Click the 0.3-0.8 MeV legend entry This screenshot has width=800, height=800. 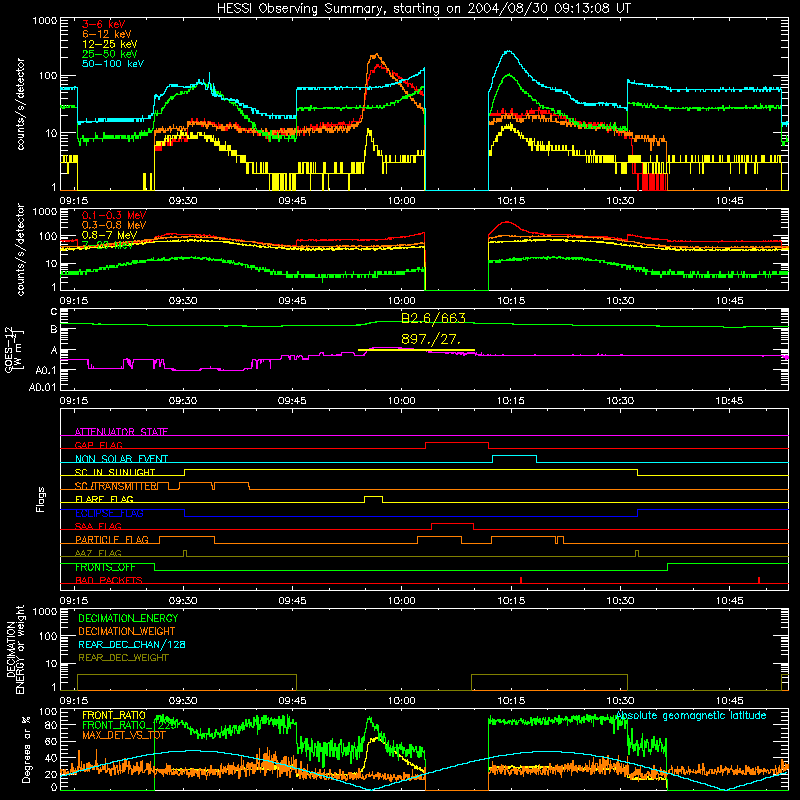click(x=114, y=225)
